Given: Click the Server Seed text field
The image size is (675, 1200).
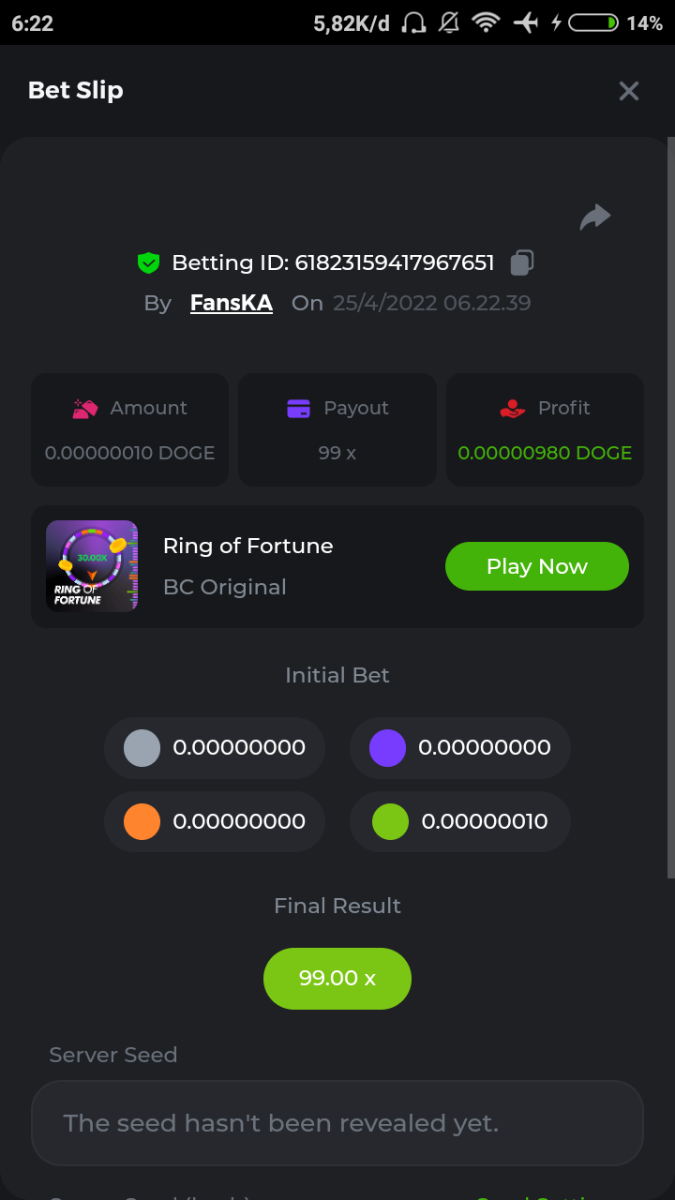Looking at the screenshot, I should (x=337, y=1123).
